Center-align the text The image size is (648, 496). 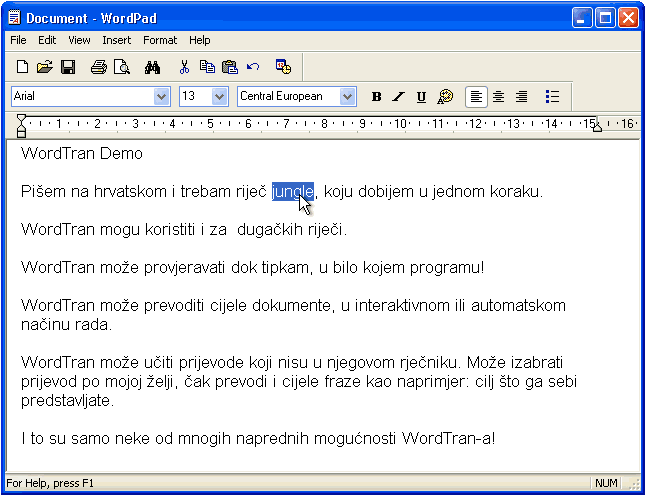[498, 97]
